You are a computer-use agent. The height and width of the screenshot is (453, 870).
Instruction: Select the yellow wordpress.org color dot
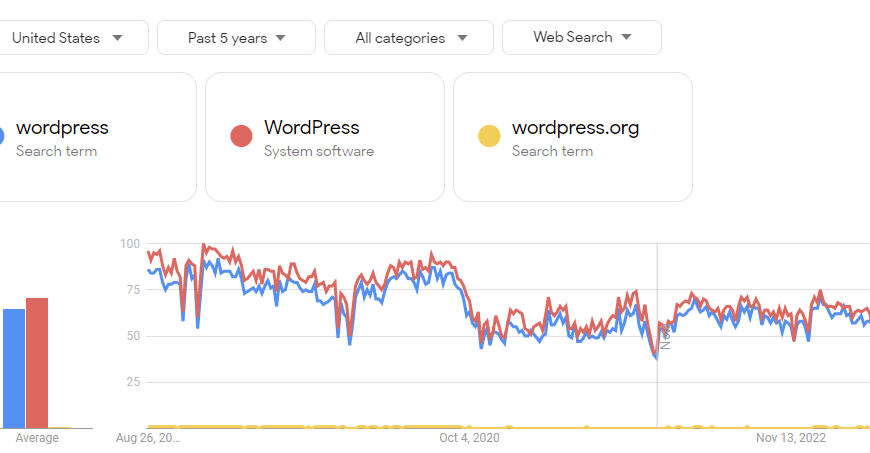489,136
